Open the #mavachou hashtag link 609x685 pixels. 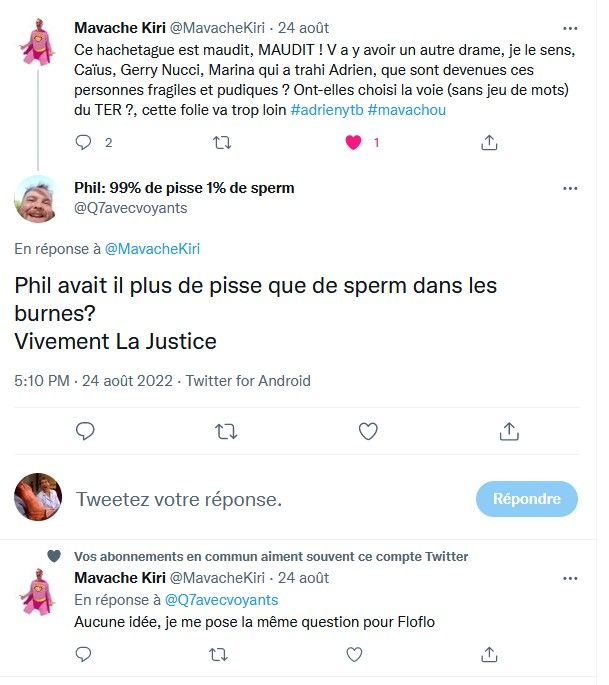(x=407, y=110)
